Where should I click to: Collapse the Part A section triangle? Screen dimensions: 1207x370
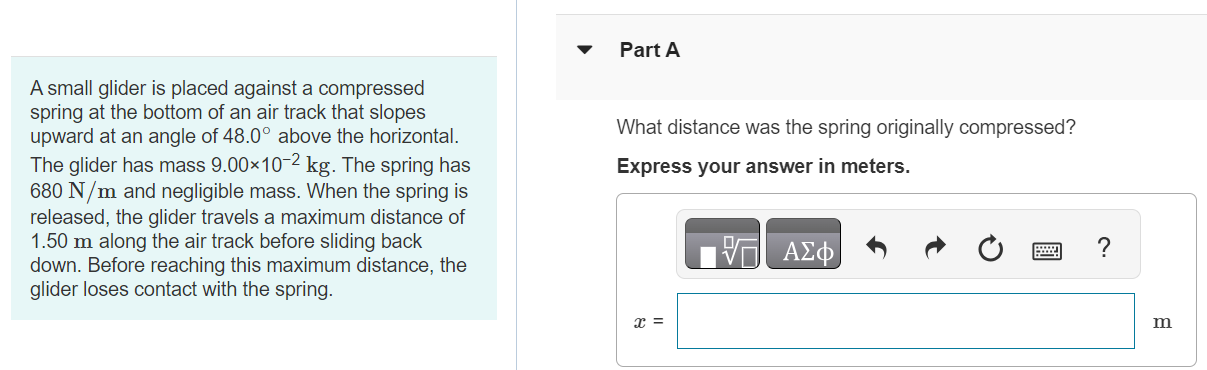click(586, 50)
